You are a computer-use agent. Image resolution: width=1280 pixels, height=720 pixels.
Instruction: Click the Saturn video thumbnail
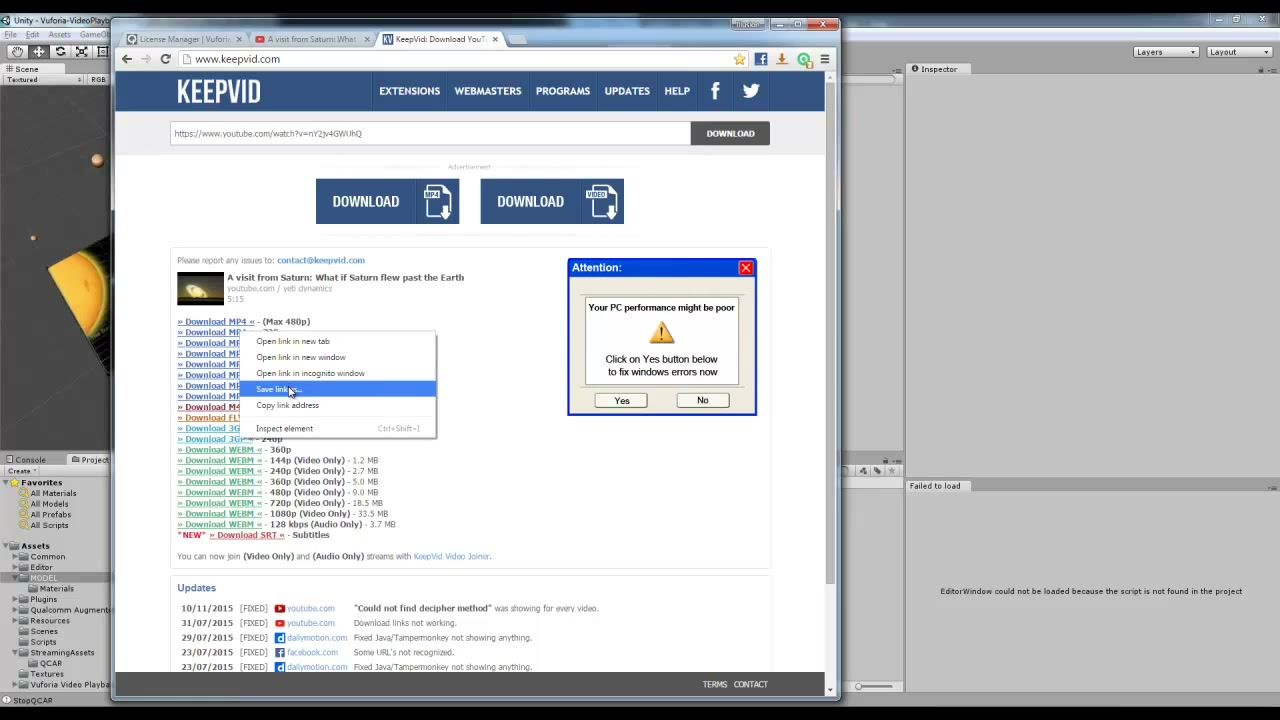200,288
